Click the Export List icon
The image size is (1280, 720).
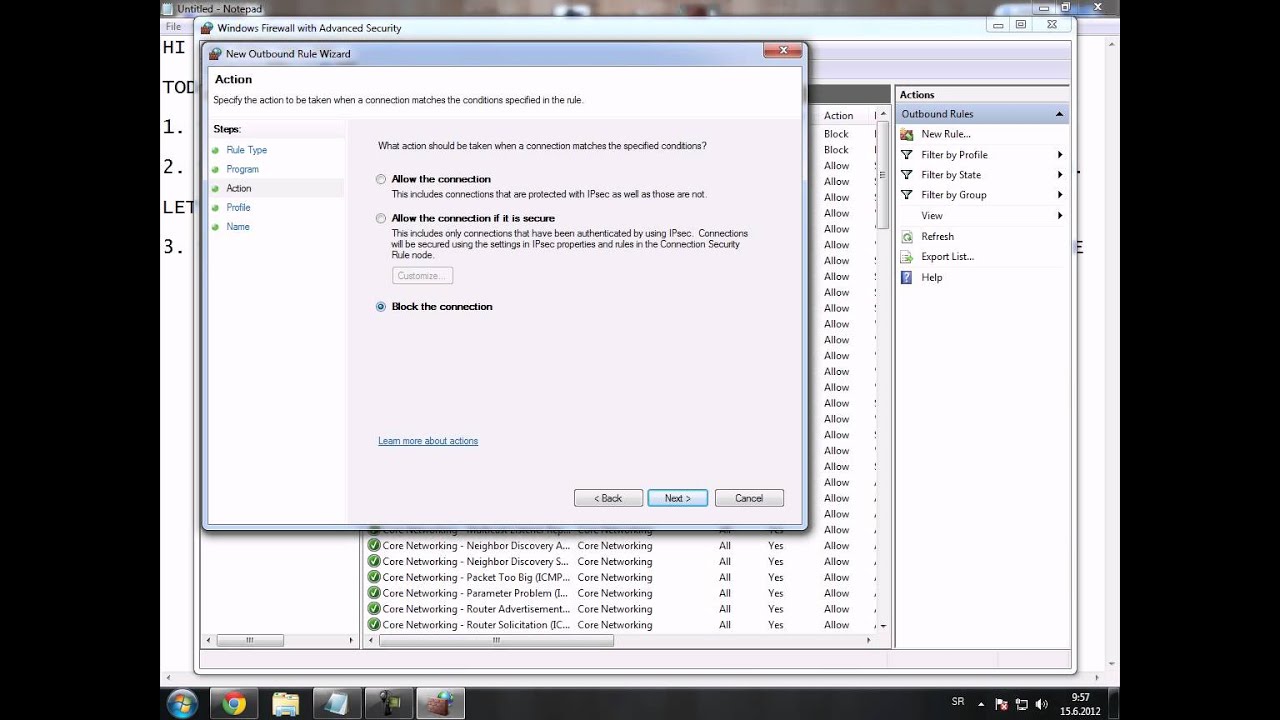(x=907, y=257)
